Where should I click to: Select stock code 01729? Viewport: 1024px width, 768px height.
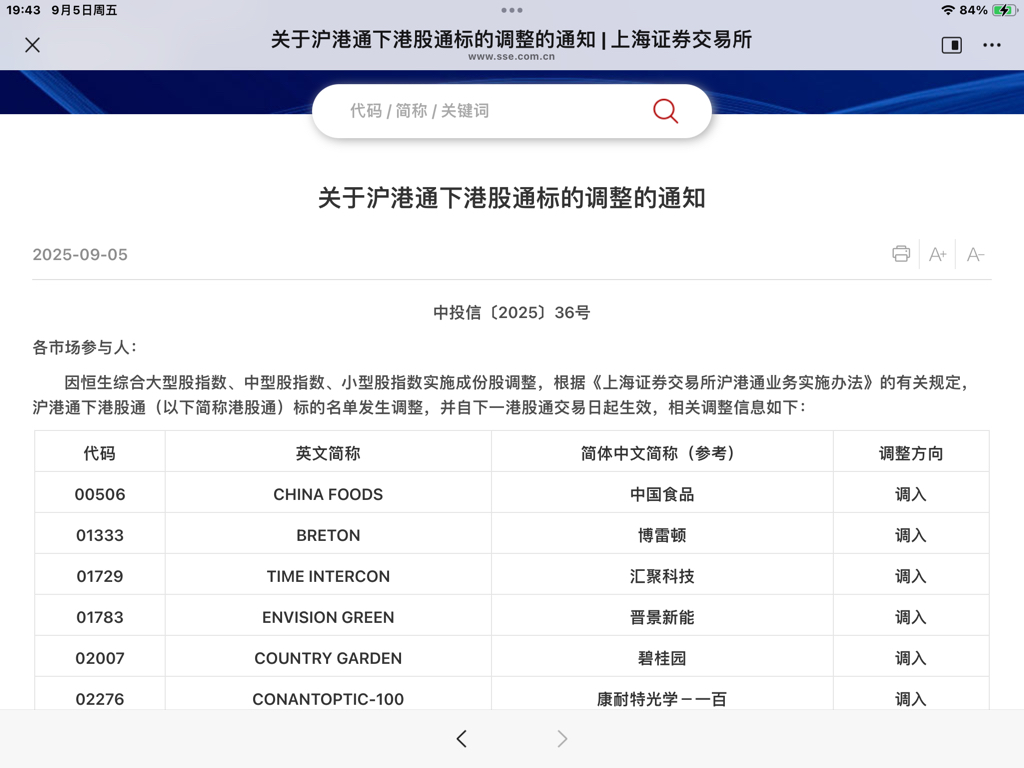point(99,577)
